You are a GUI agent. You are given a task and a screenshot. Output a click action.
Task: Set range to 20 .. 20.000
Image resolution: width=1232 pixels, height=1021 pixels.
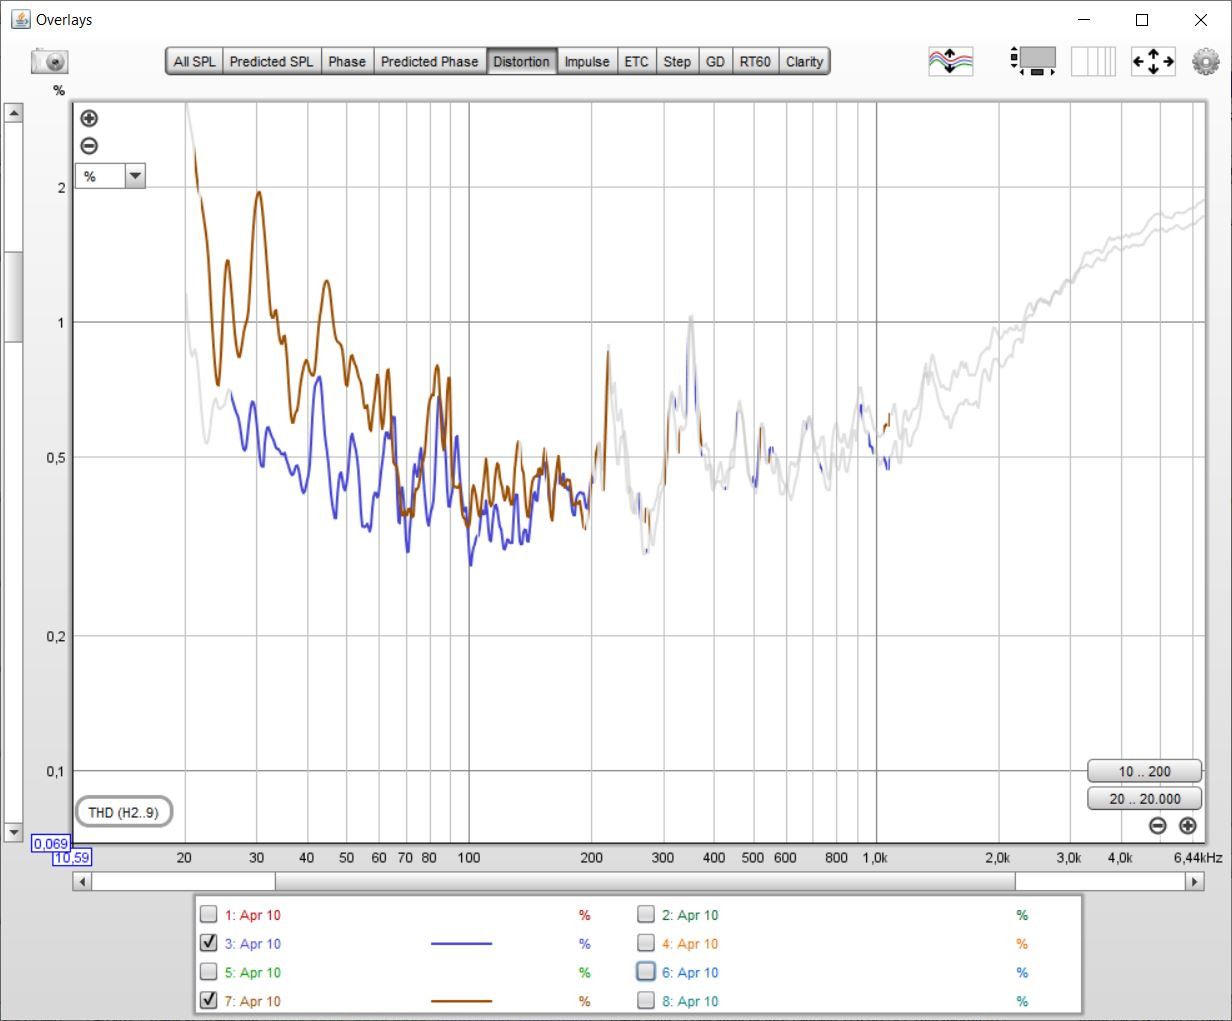click(x=1144, y=798)
